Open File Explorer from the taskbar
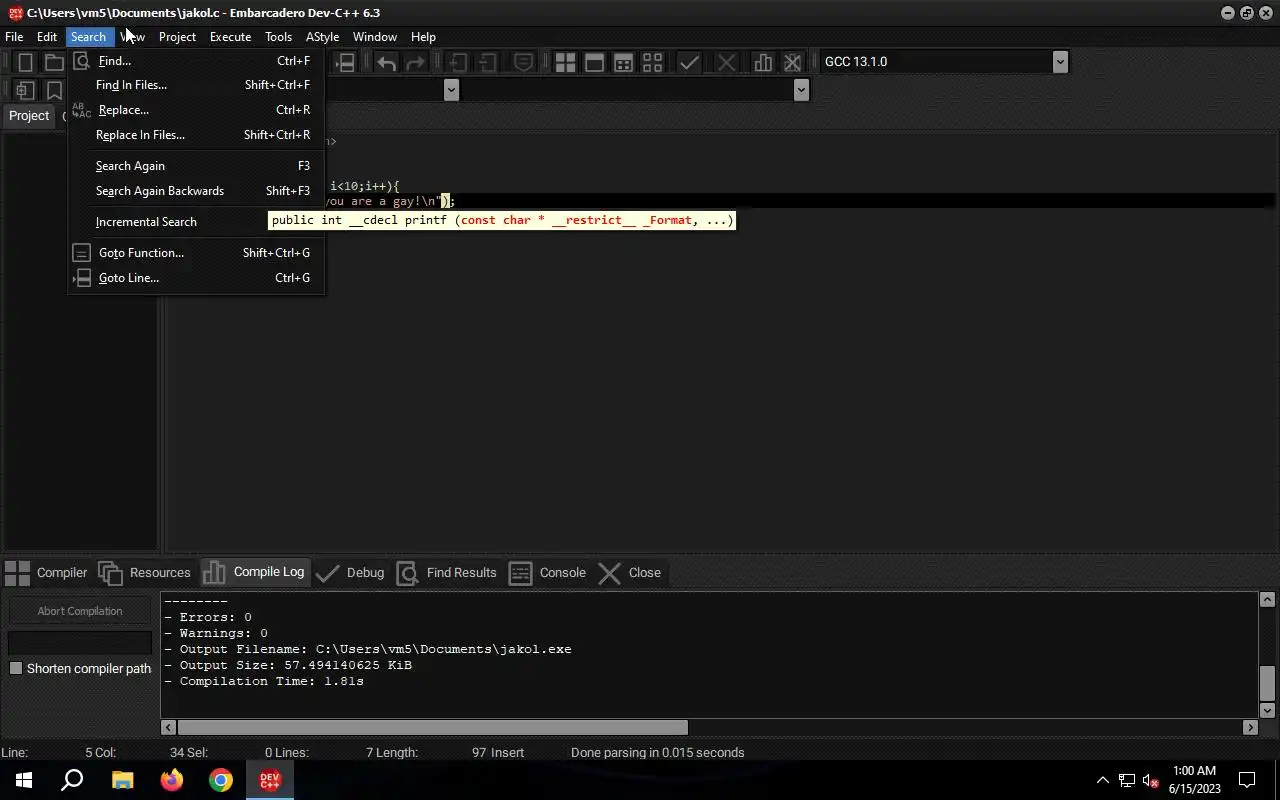The width and height of the screenshot is (1280, 800). pyautogui.click(x=122, y=780)
